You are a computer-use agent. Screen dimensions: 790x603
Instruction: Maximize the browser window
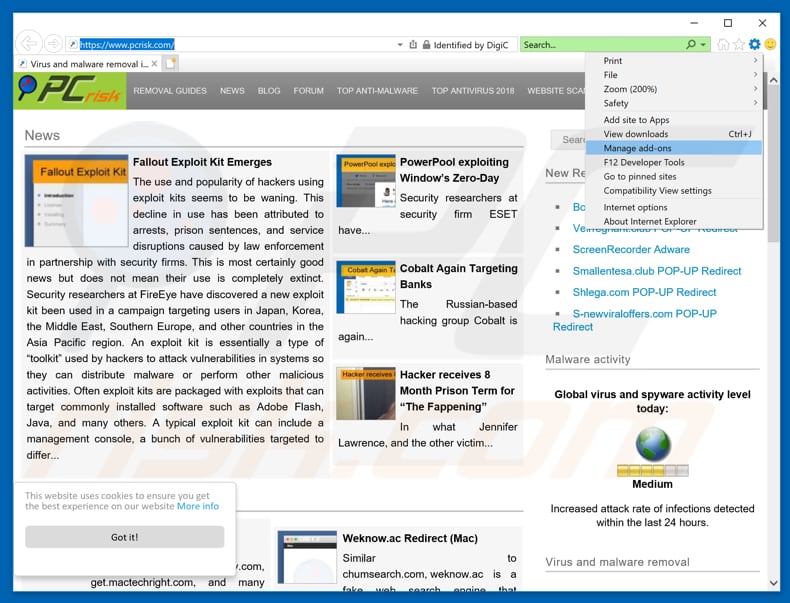click(x=728, y=23)
